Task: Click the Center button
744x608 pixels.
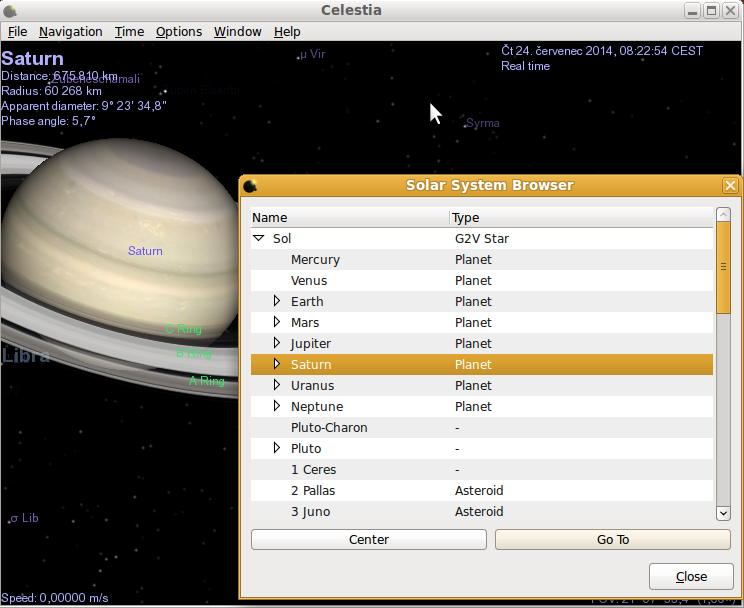Action: point(369,540)
